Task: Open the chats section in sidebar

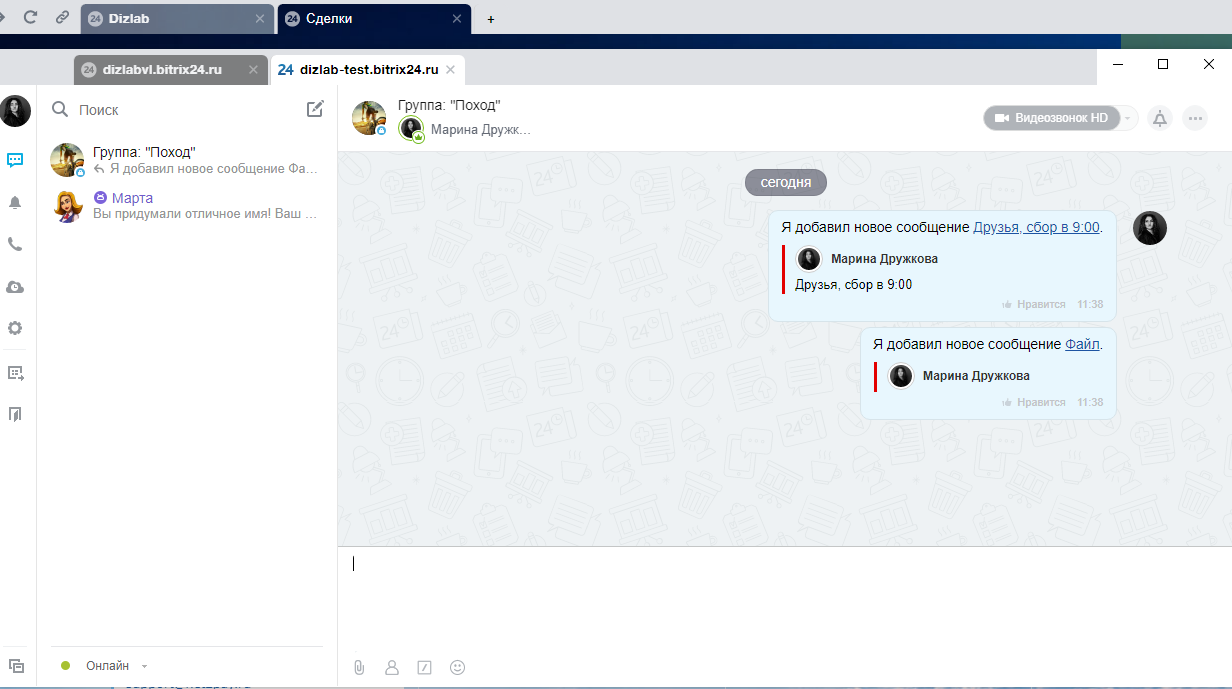Action: tap(15, 160)
